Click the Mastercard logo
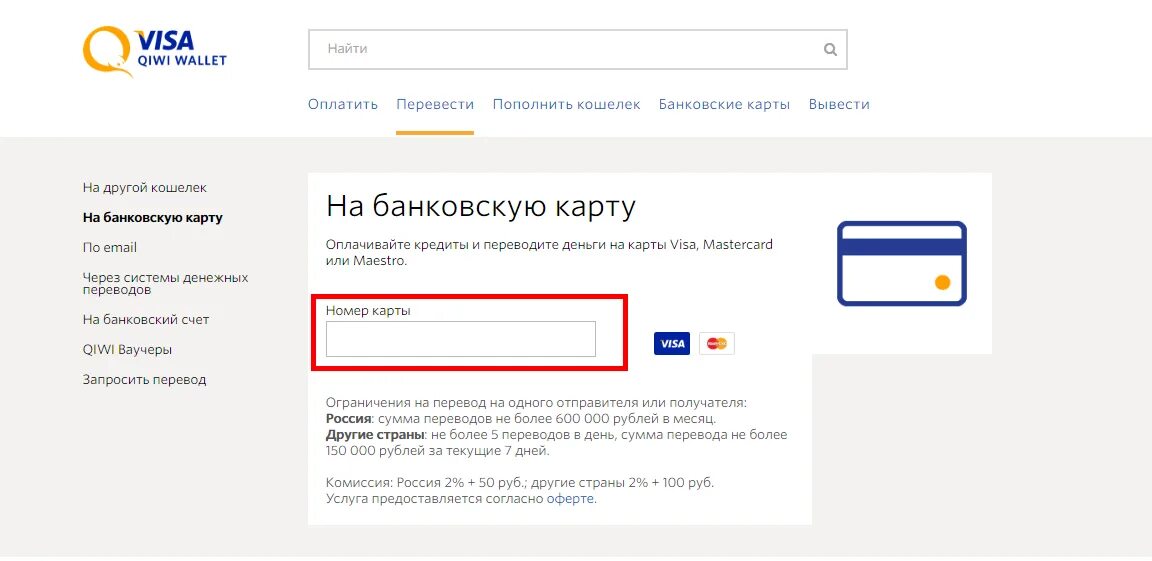1152x561 pixels. click(716, 344)
